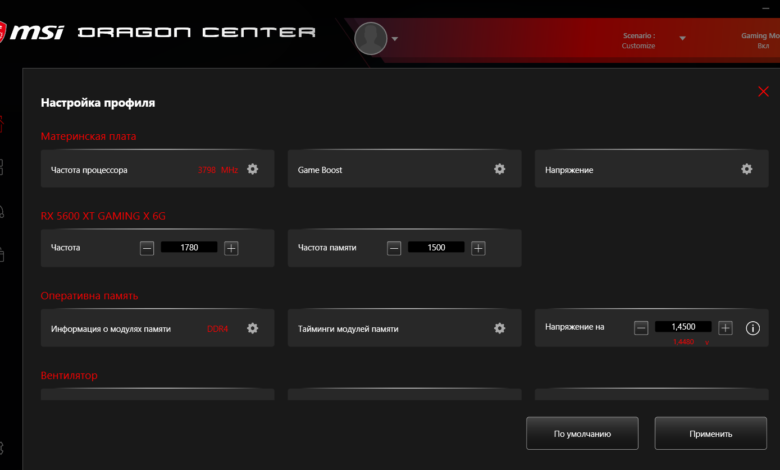Edit the GPU frequency field 1780
780x470 pixels.
[x=189, y=247]
